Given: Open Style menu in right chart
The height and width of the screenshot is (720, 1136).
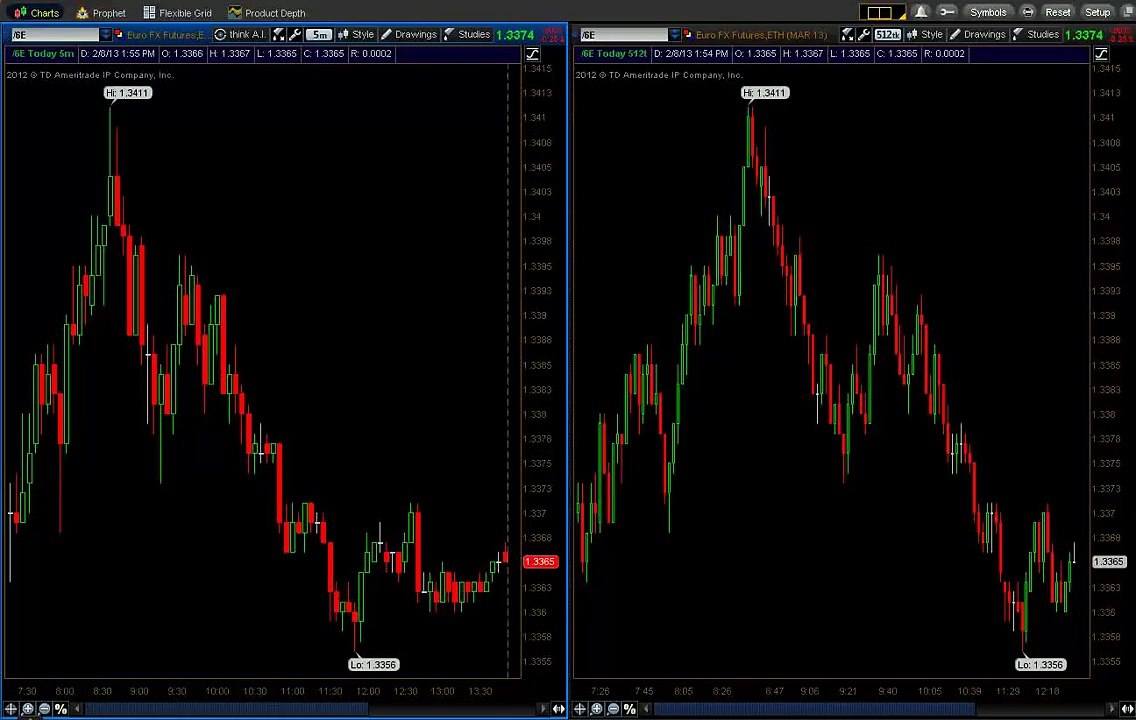Looking at the screenshot, I should 925,35.
